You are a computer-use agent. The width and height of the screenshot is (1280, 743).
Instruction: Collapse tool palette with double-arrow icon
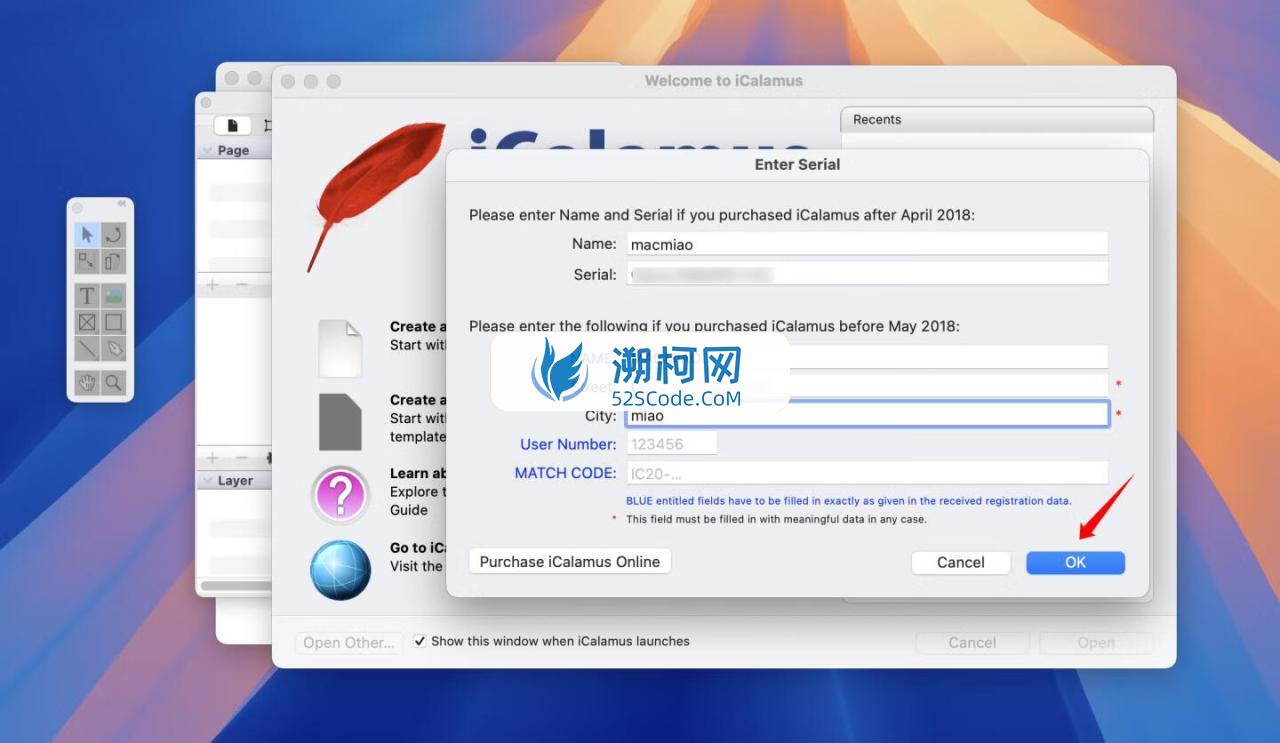click(x=122, y=205)
